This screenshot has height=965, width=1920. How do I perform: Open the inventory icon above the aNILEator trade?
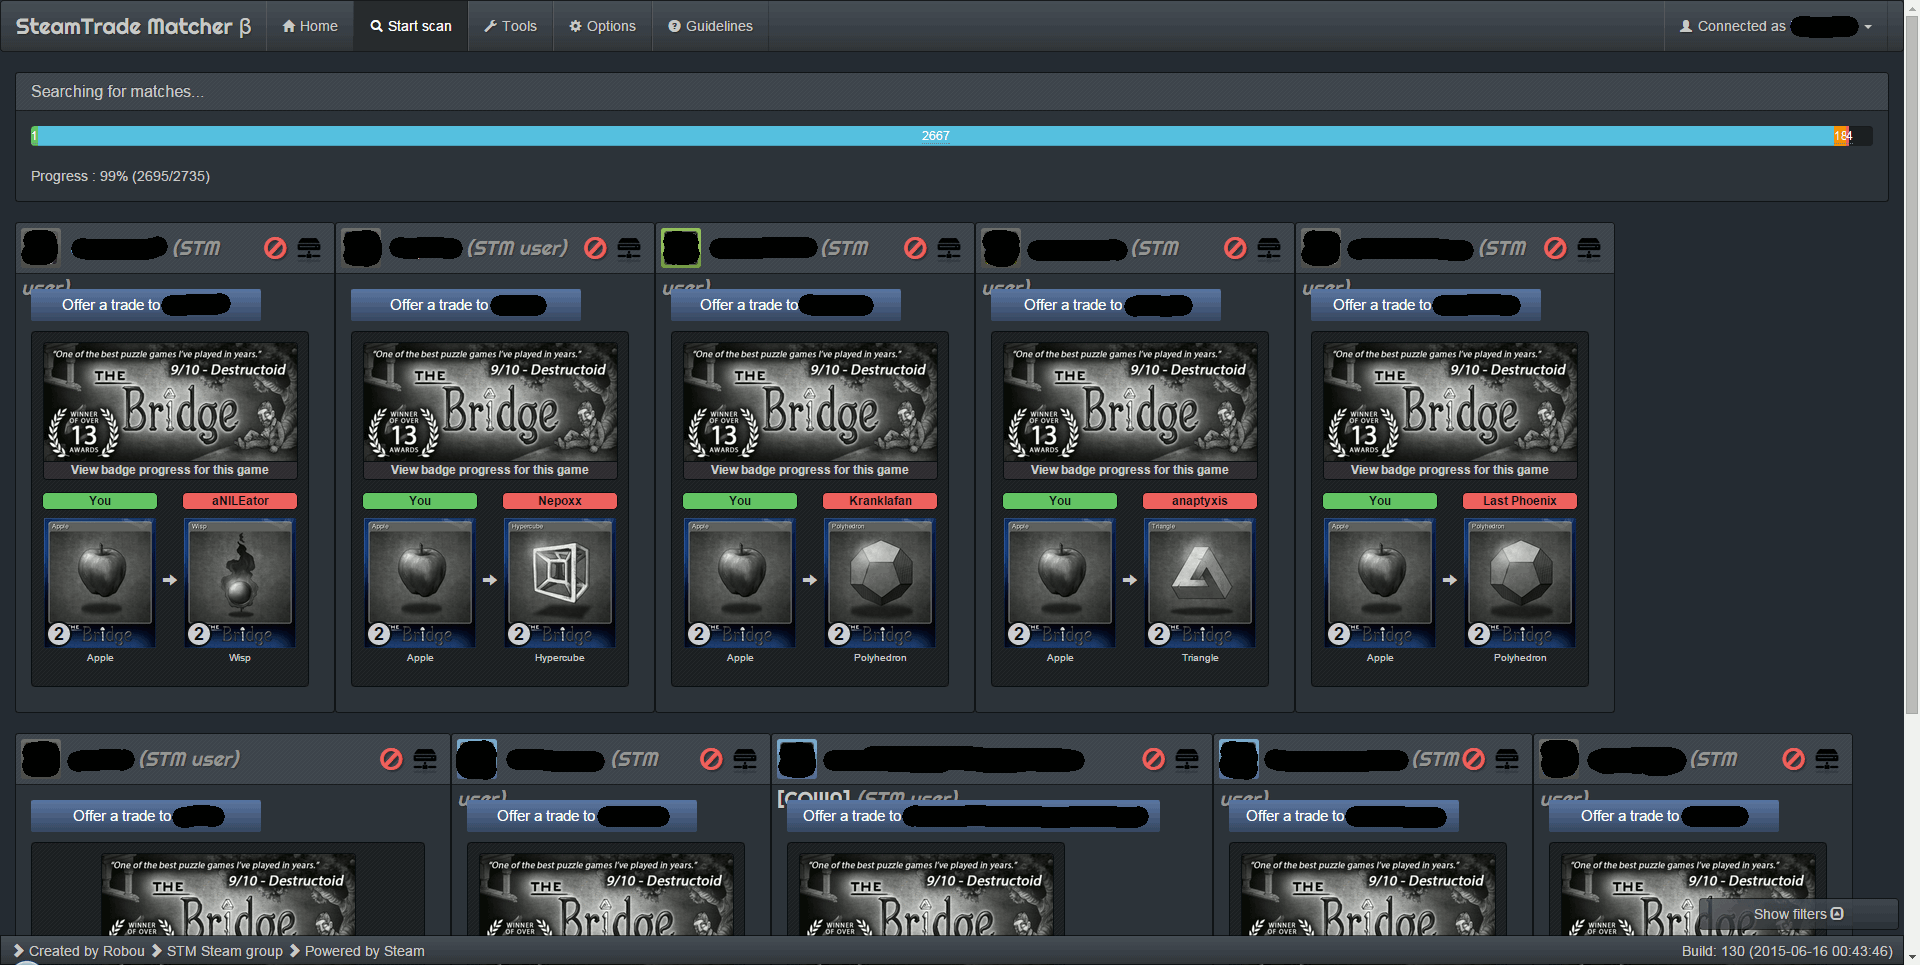tap(309, 248)
